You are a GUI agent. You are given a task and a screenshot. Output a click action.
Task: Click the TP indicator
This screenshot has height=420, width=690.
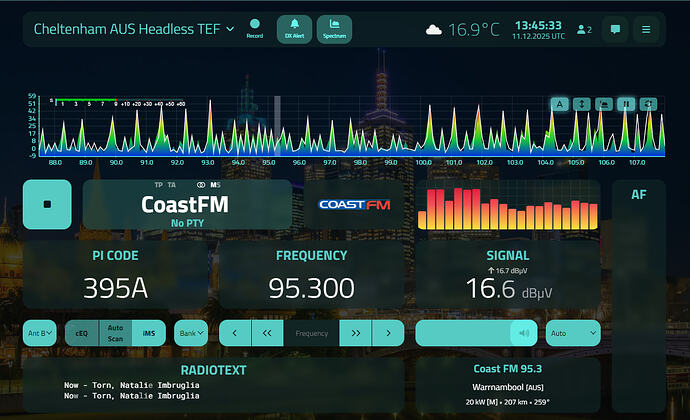click(158, 185)
